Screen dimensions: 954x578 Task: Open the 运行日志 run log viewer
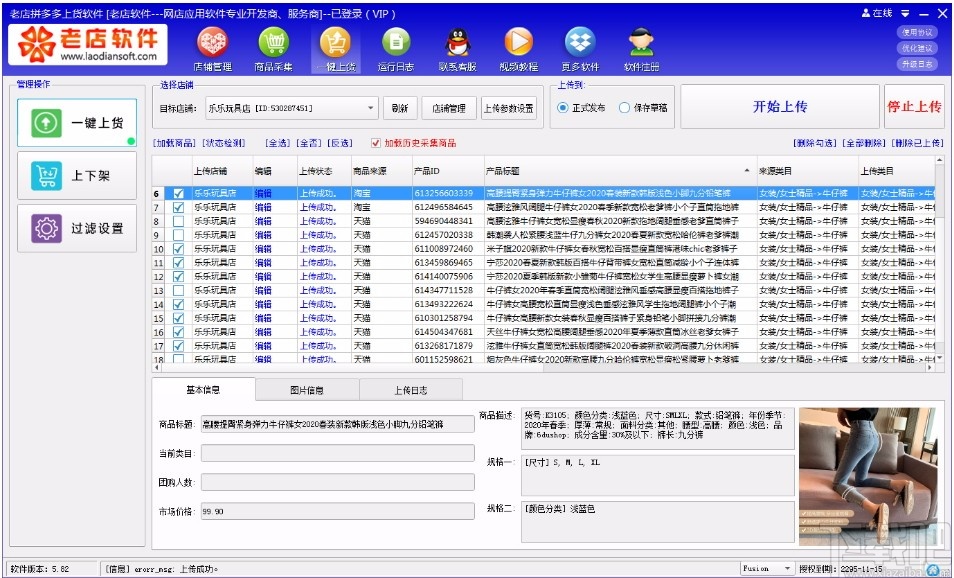(396, 45)
